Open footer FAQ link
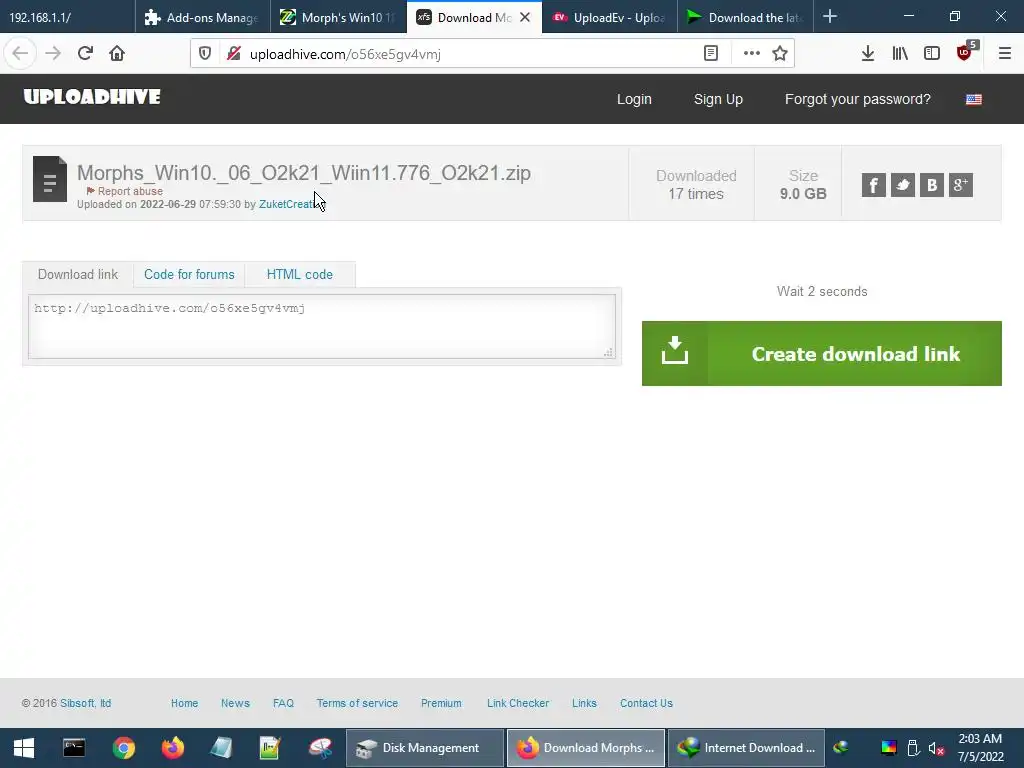Image resolution: width=1024 pixels, height=768 pixels. pyautogui.click(x=283, y=703)
